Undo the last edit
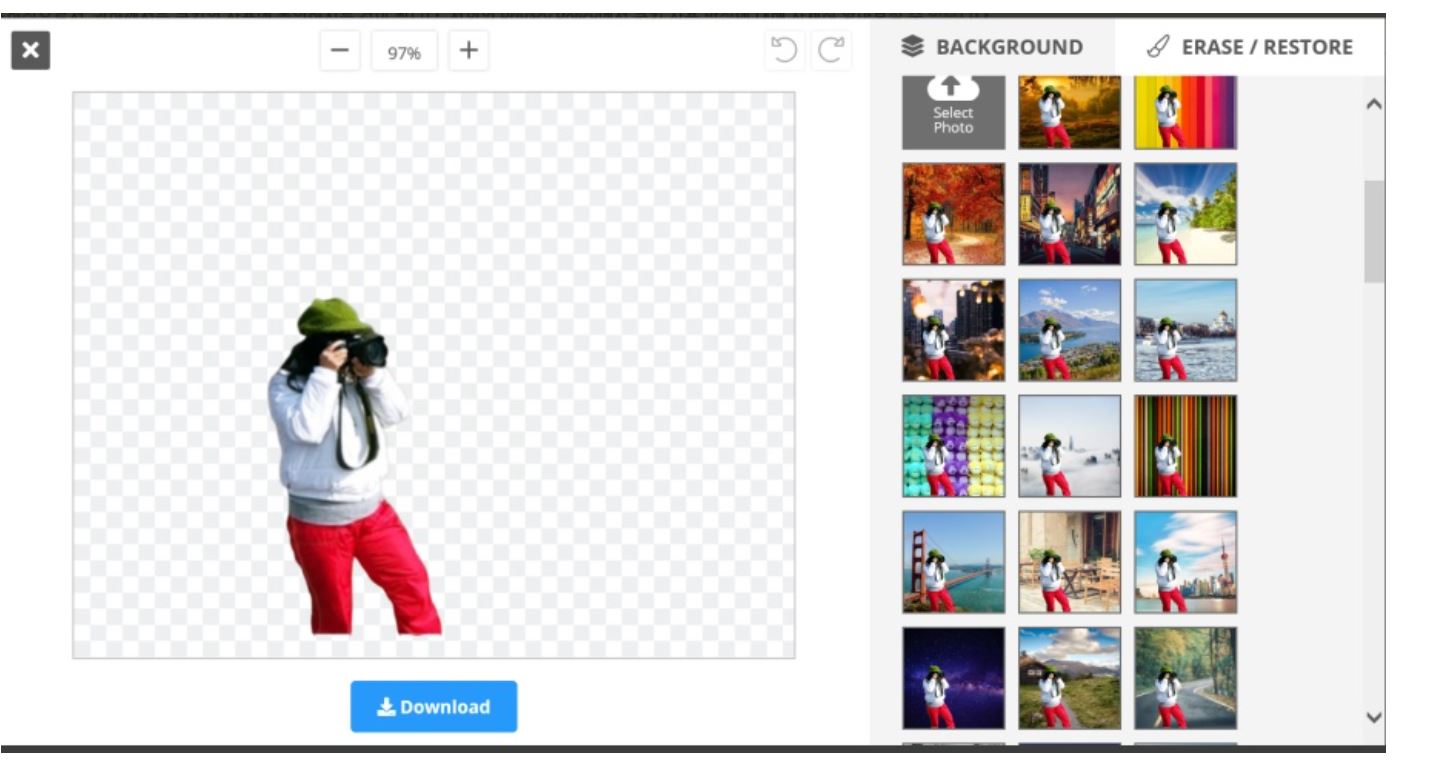This screenshot has height=765, width=1452. tap(785, 50)
